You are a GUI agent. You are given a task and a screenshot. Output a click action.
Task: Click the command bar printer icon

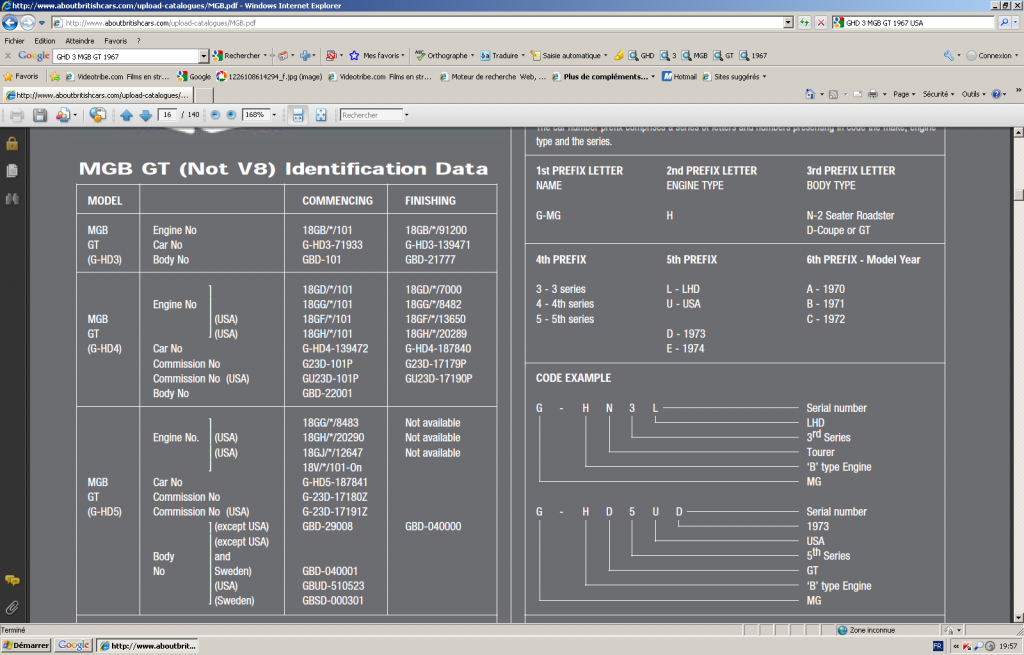pyautogui.click(x=873, y=94)
